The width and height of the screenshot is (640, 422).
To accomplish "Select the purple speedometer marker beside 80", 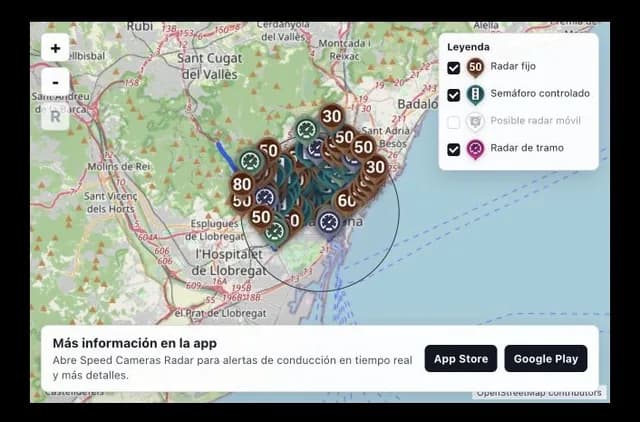I will pyautogui.click(x=266, y=198).
